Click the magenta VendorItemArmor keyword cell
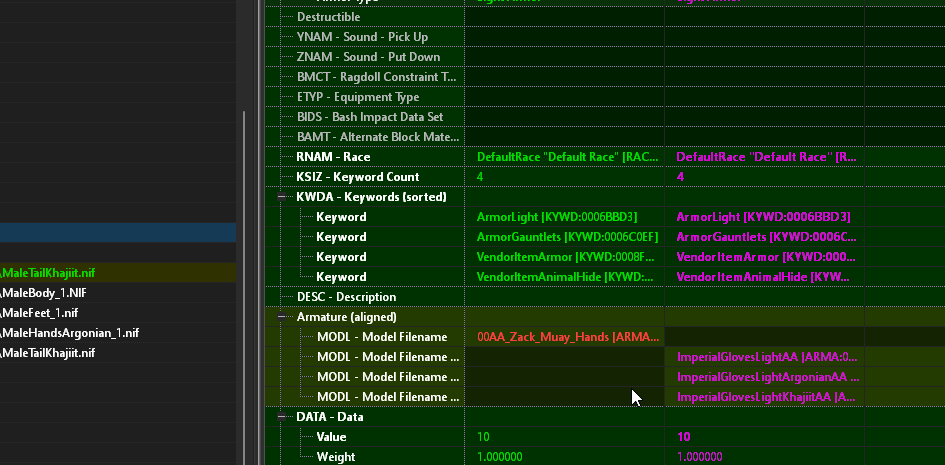Image resolution: width=945 pixels, height=465 pixels. pyautogui.click(x=764, y=257)
